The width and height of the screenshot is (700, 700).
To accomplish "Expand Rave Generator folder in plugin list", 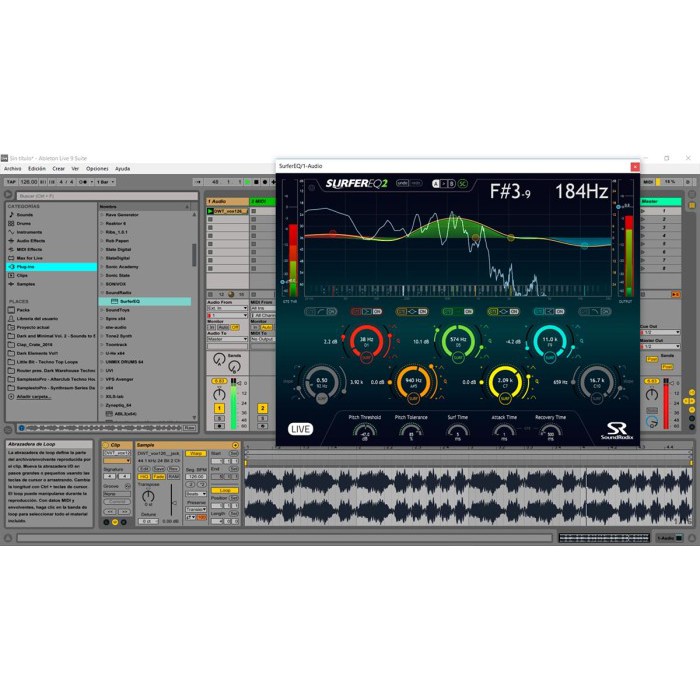I will coord(102,215).
